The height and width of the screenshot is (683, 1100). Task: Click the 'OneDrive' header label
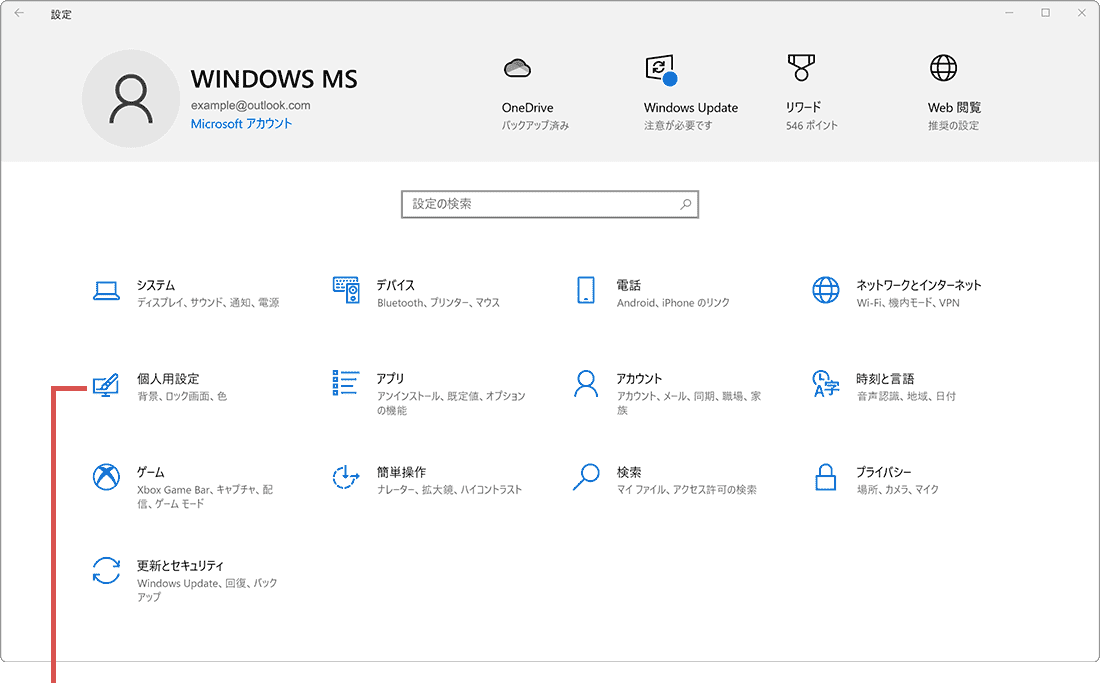[x=528, y=107]
